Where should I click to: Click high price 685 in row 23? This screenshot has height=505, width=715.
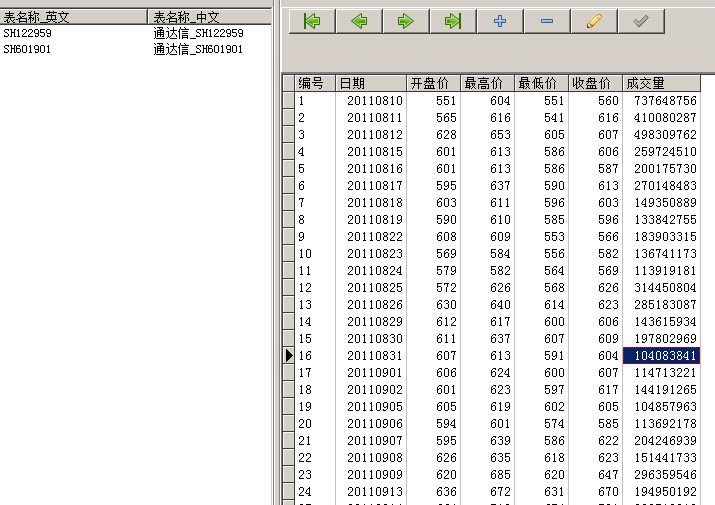(x=487, y=474)
